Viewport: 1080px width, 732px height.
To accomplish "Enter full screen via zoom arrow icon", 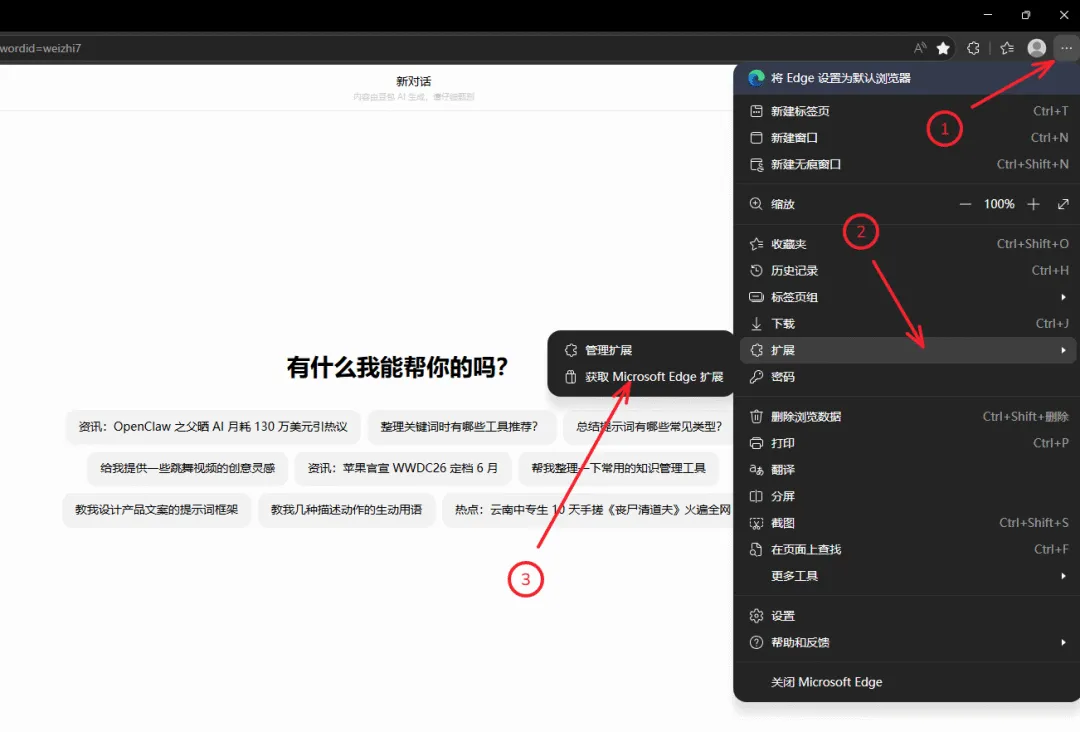I will coord(1063,205).
